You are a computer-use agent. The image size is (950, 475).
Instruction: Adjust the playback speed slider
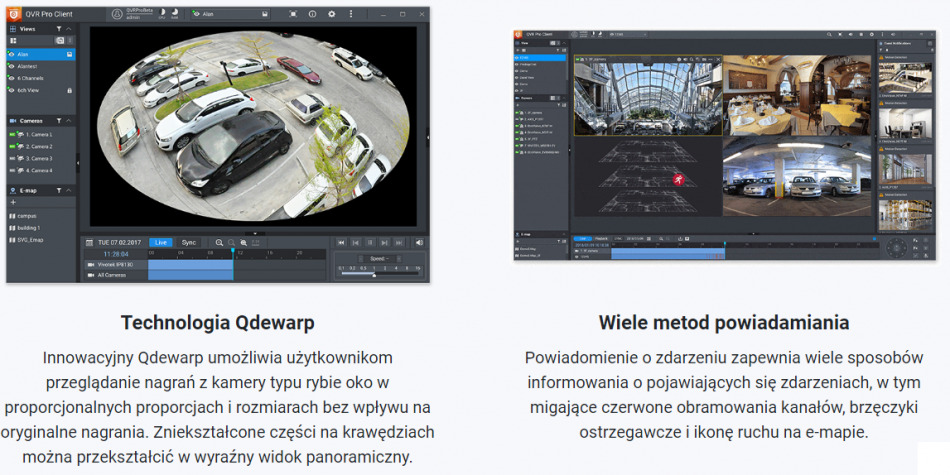375,273
